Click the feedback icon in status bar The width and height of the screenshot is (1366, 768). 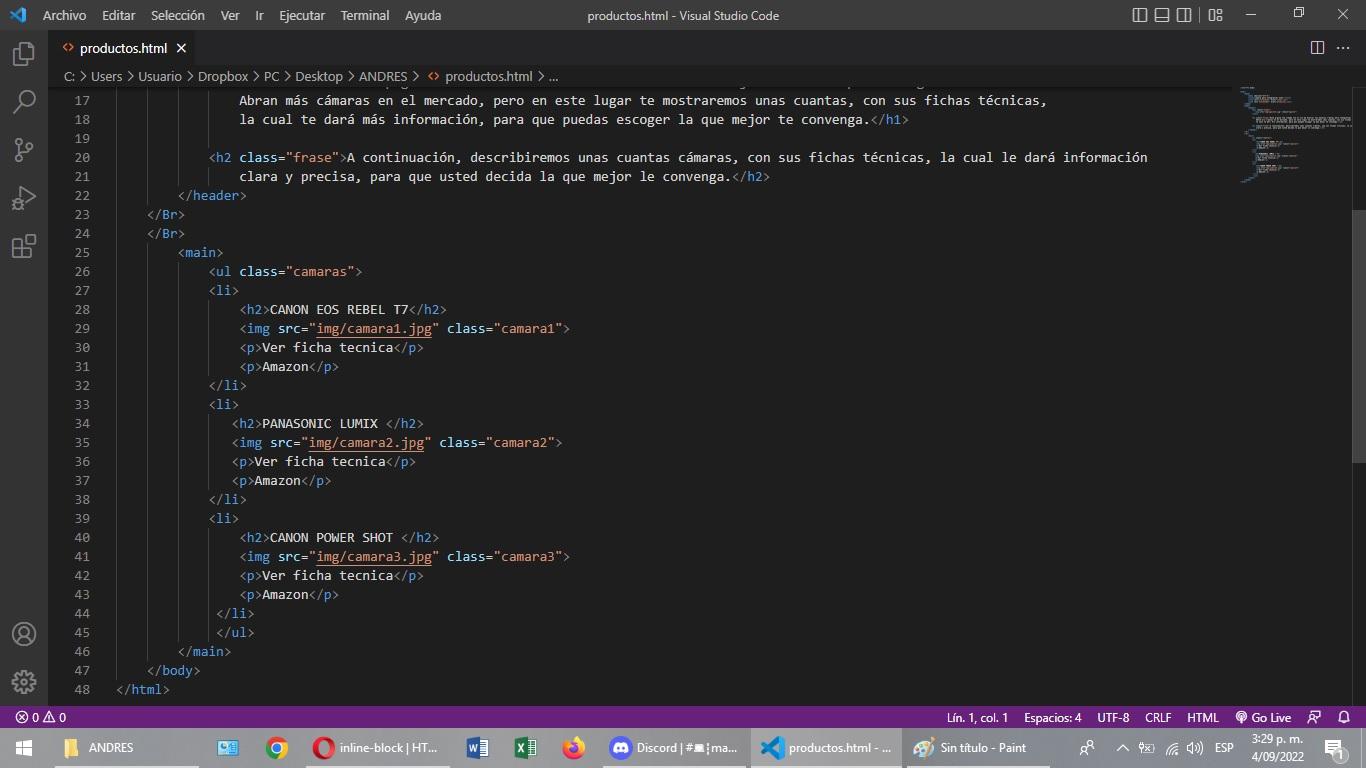(1315, 717)
